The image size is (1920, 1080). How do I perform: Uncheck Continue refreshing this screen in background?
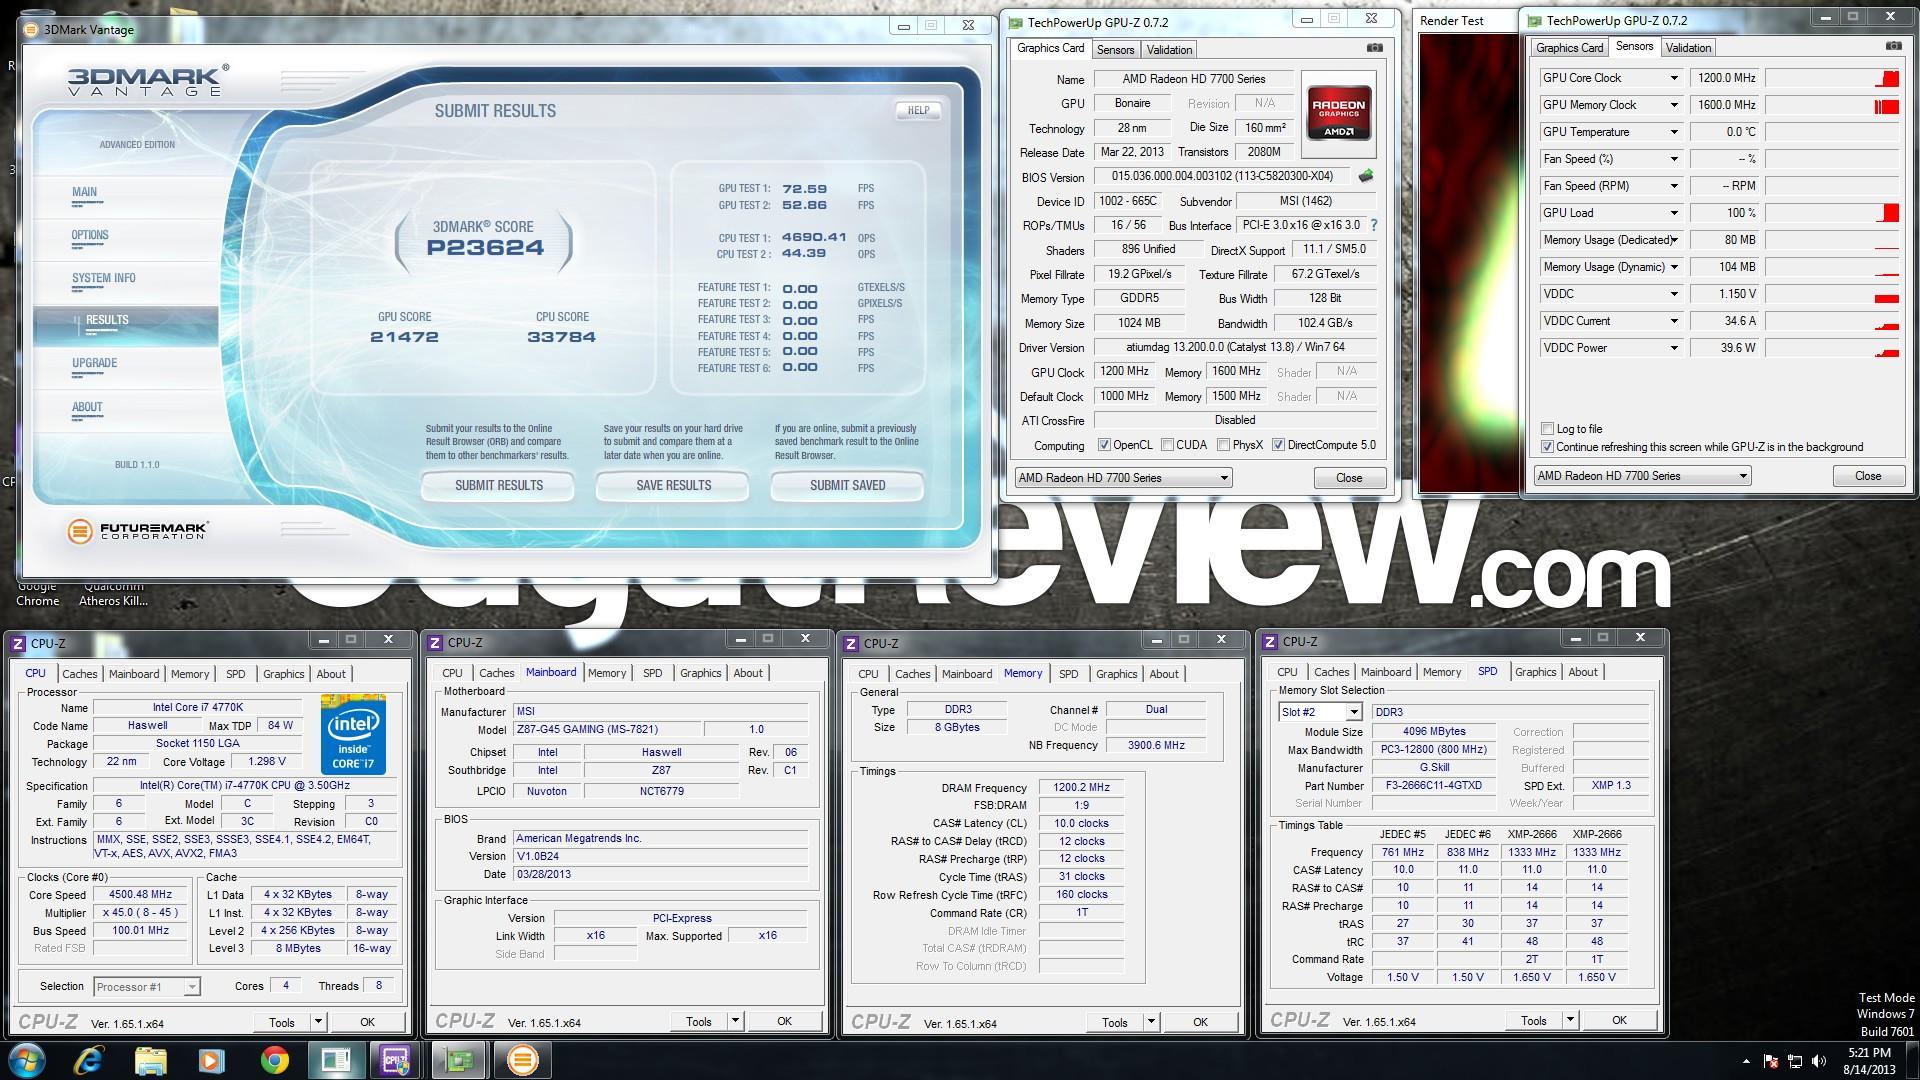click(x=1547, y=447)
